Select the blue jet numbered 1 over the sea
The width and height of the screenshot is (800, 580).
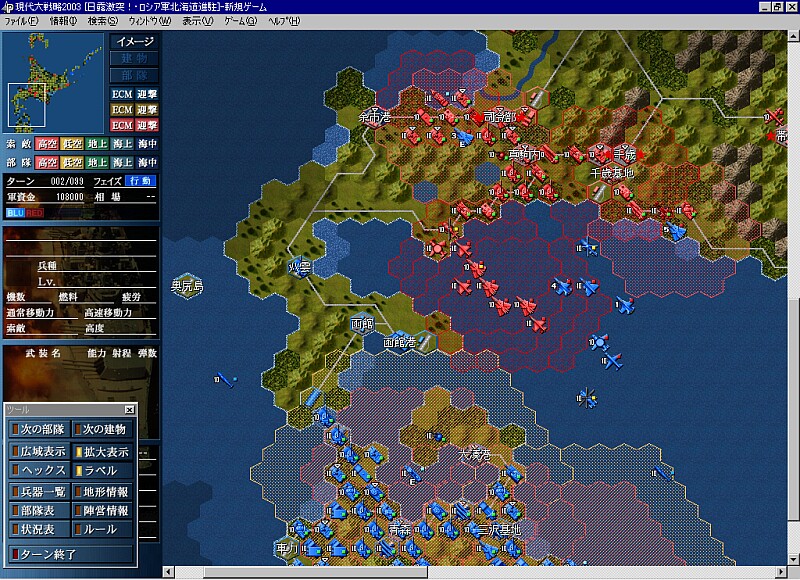click(626, 306)
